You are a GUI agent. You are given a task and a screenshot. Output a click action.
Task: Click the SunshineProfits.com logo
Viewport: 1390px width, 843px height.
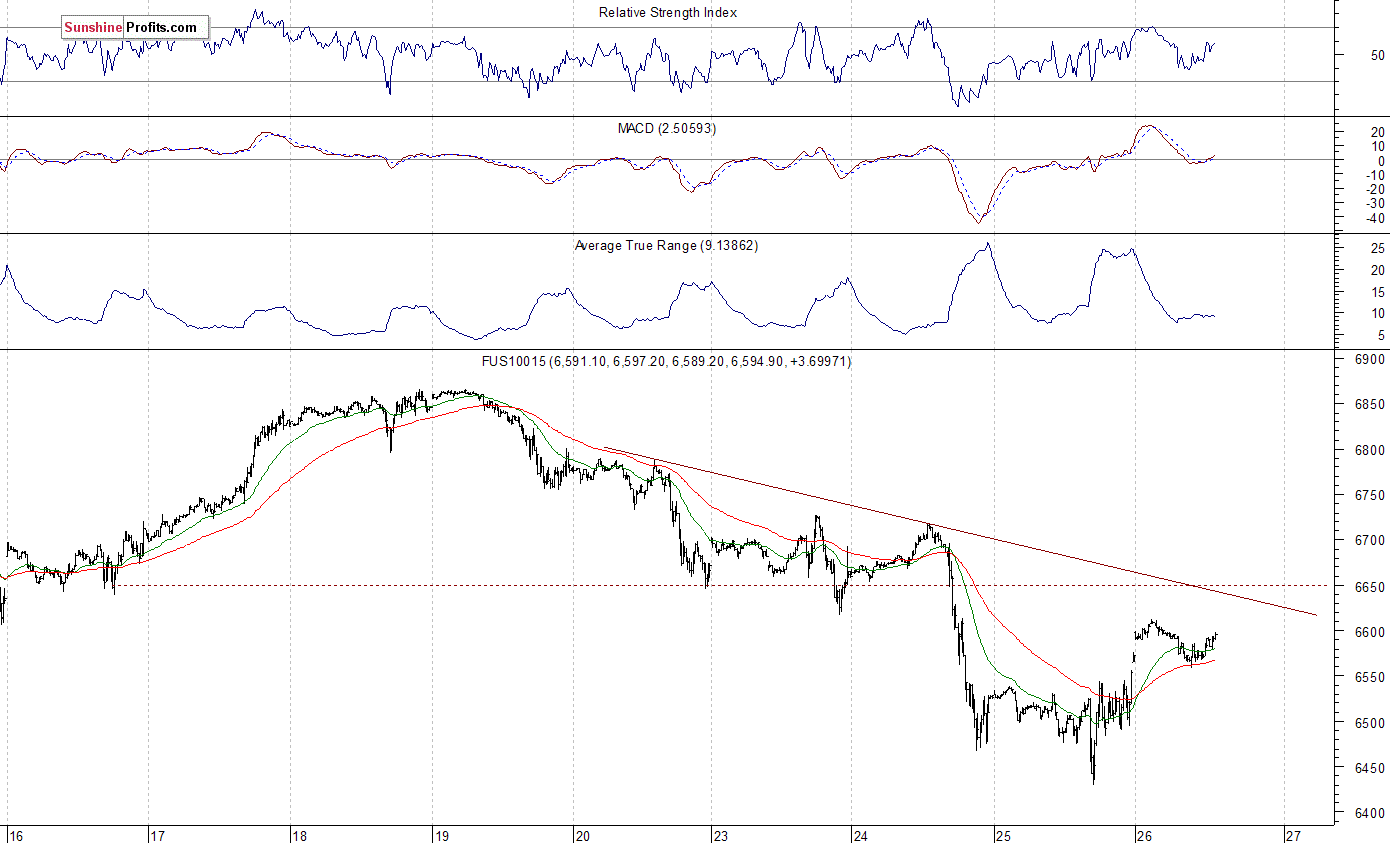[135, 28]
